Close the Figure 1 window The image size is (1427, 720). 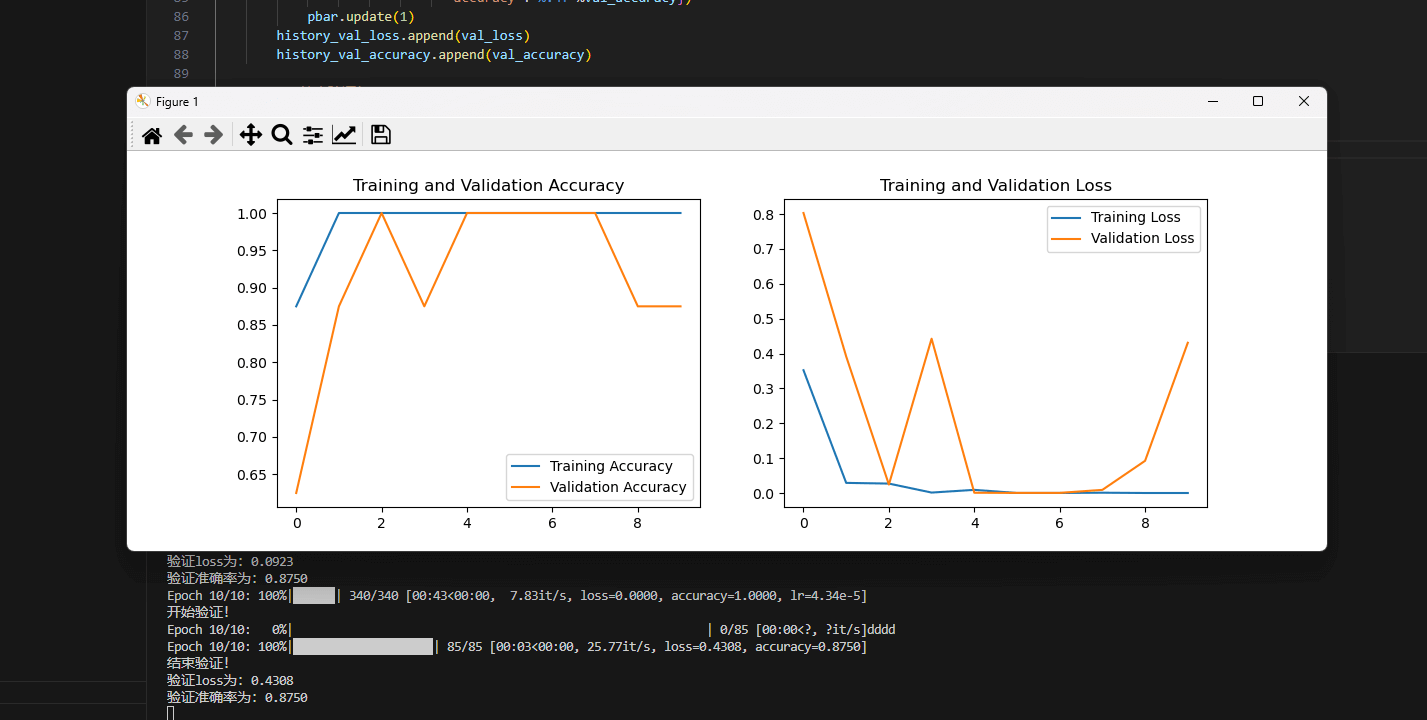[1303, 101]
